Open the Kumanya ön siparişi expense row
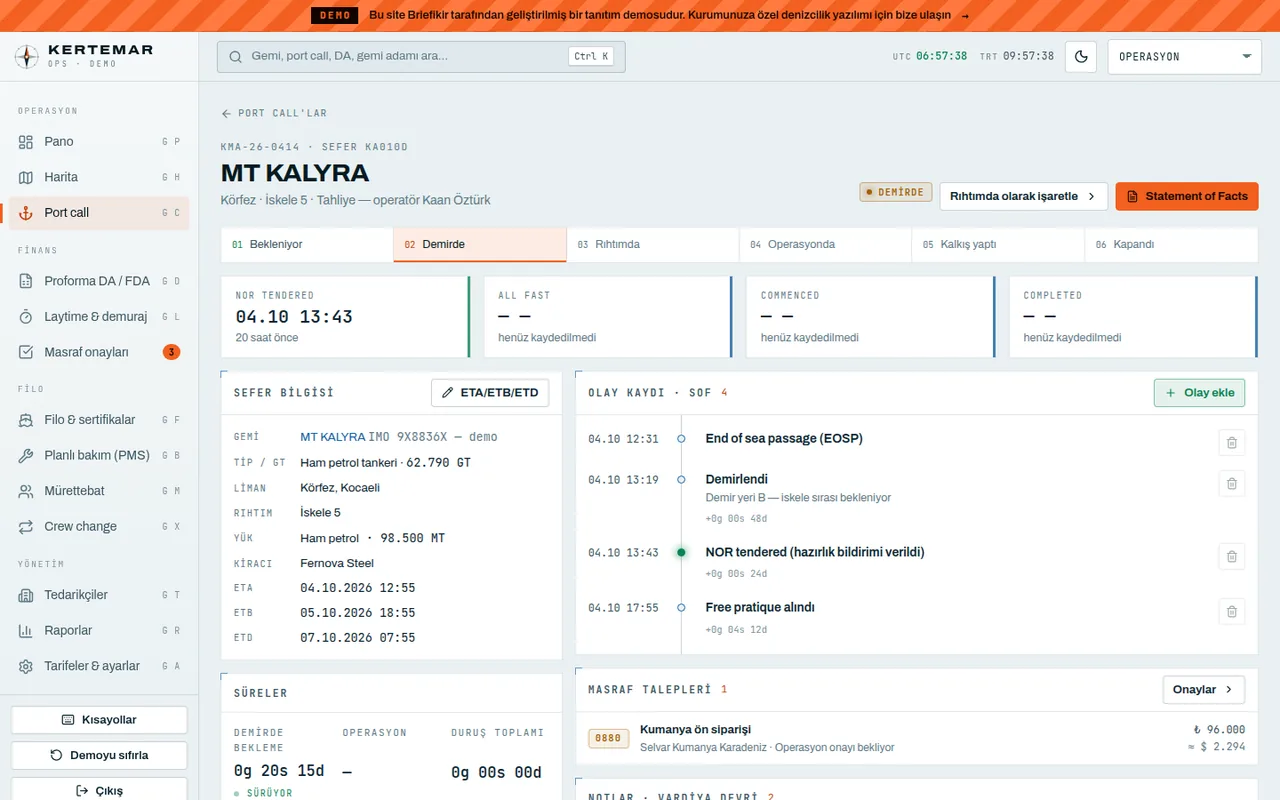This screenshot has height=800, width=1280. pos(917,739)
